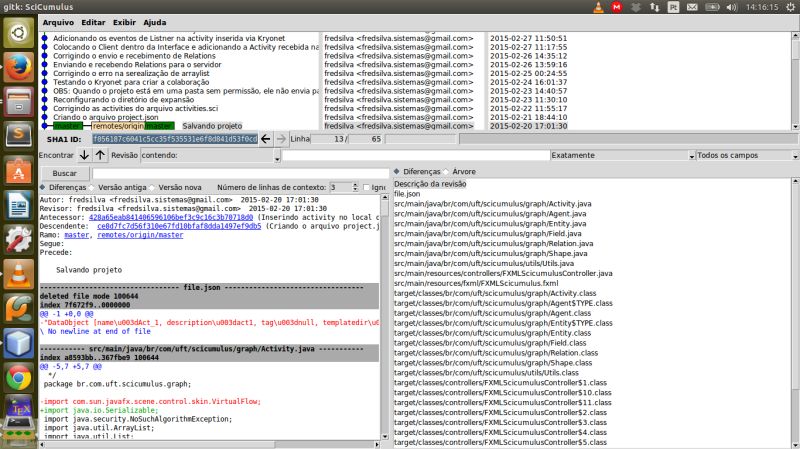This screenshot has width=800, height=449.
Task: Click the context lines number spinner arrows
Action: point(355,187)
